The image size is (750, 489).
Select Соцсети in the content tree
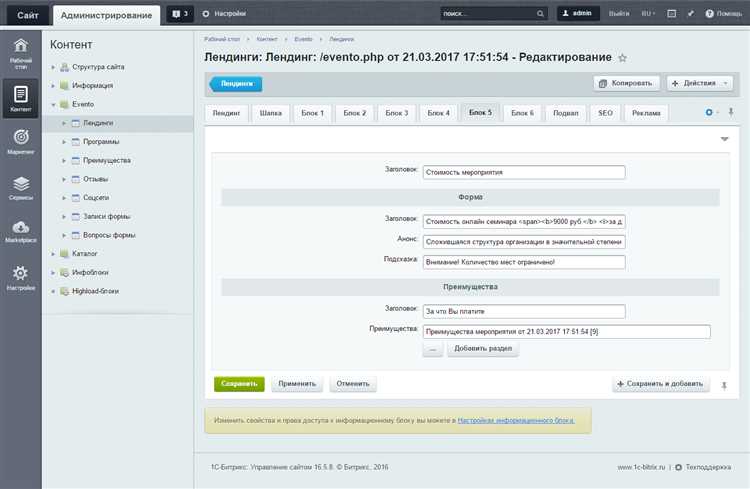[96, 198]
